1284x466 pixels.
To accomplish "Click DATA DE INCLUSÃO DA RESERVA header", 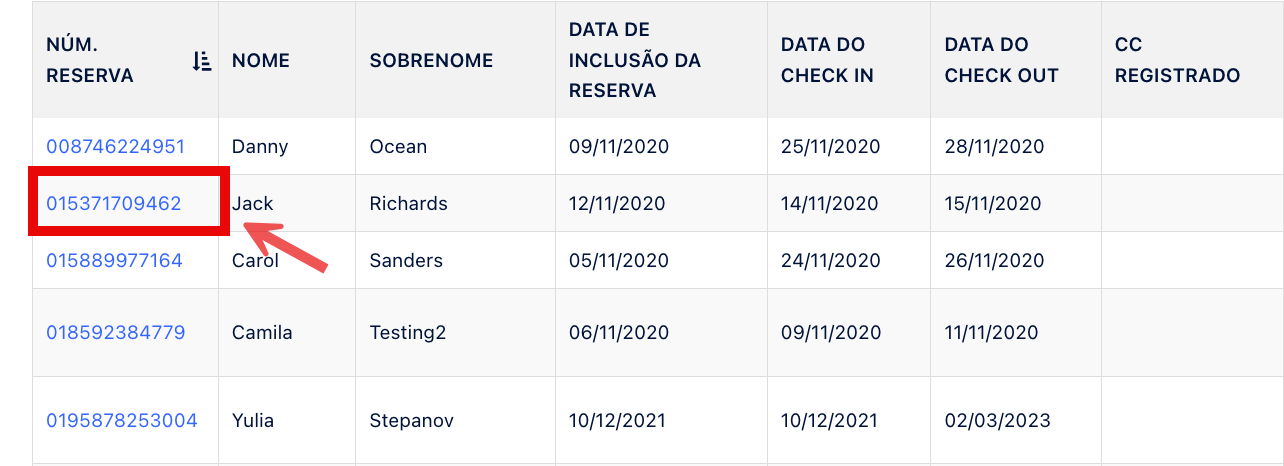I will pyautogui.click(x=634, y=60).
